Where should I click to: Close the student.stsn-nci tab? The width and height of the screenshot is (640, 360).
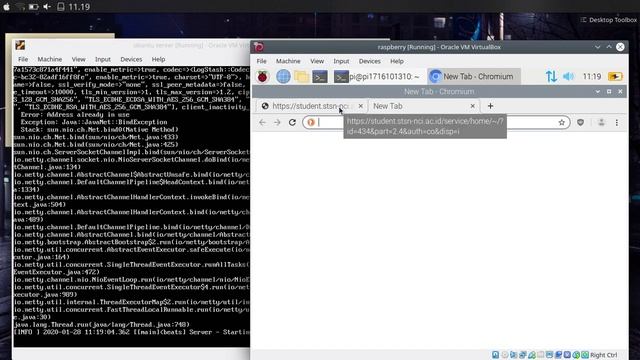coord(360,106)
